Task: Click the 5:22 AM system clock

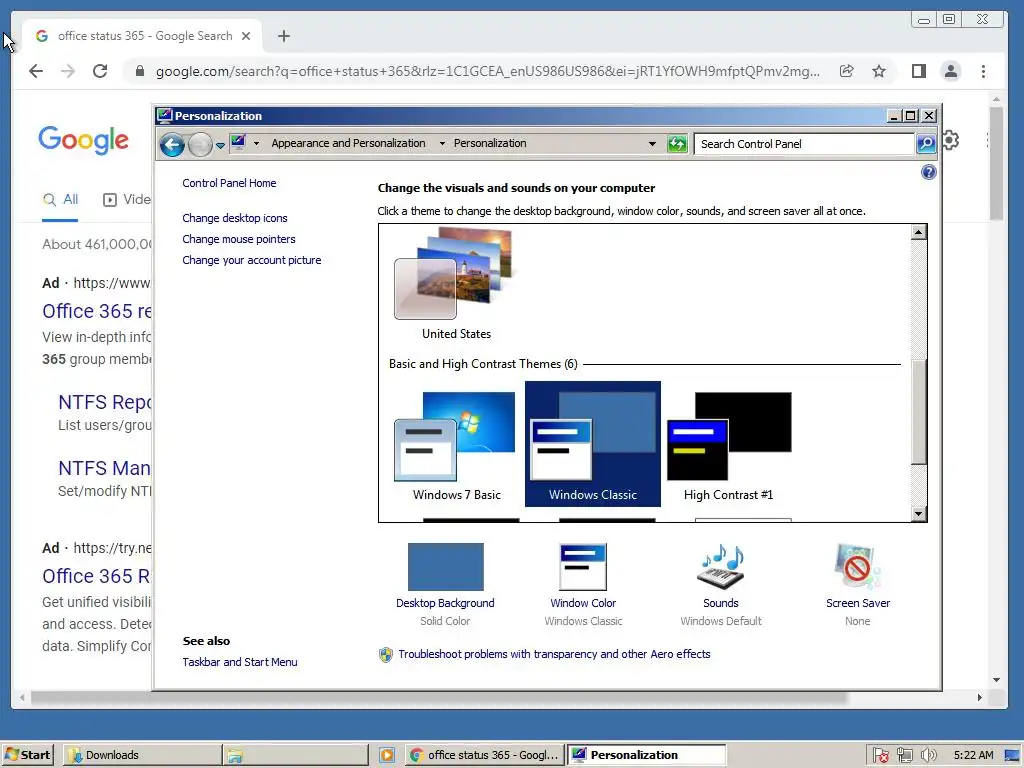Action: point(973,756)
